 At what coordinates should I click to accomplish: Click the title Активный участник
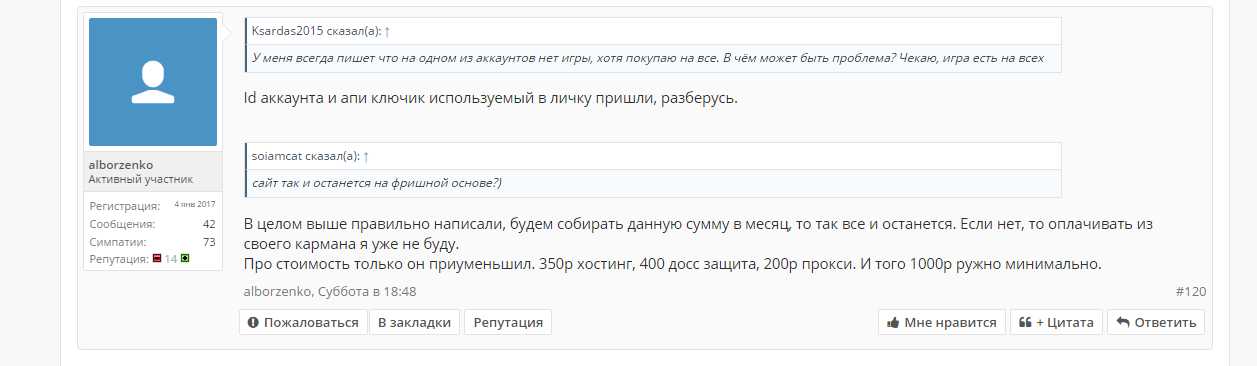(x=140, y=179)
